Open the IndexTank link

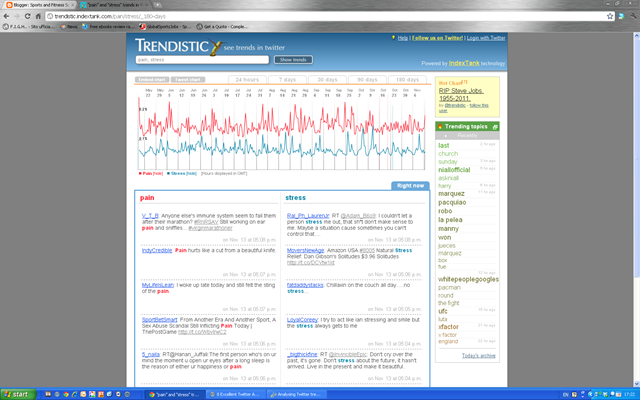464,63
